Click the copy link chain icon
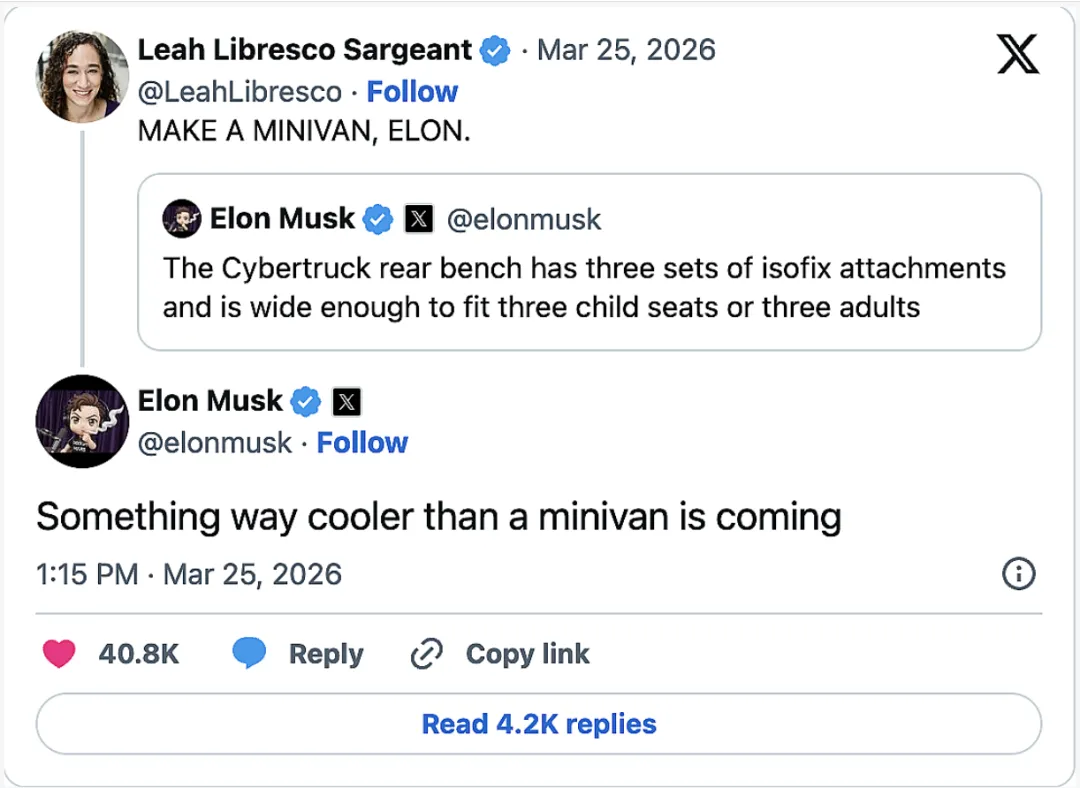The width and height of the screenshot is (1080, 788). (x=427, y=654)
